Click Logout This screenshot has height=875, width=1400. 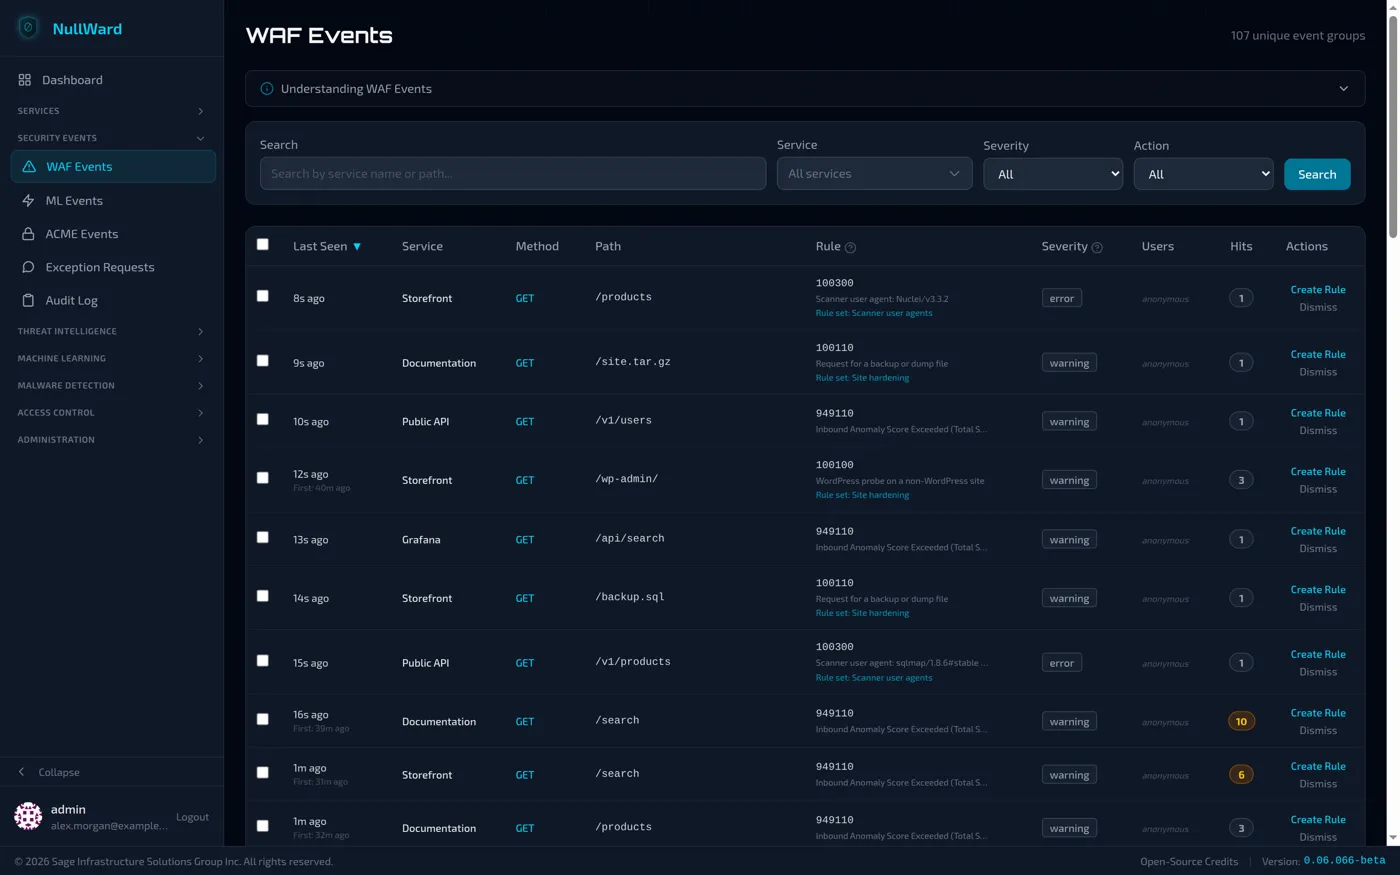[193, 817]
